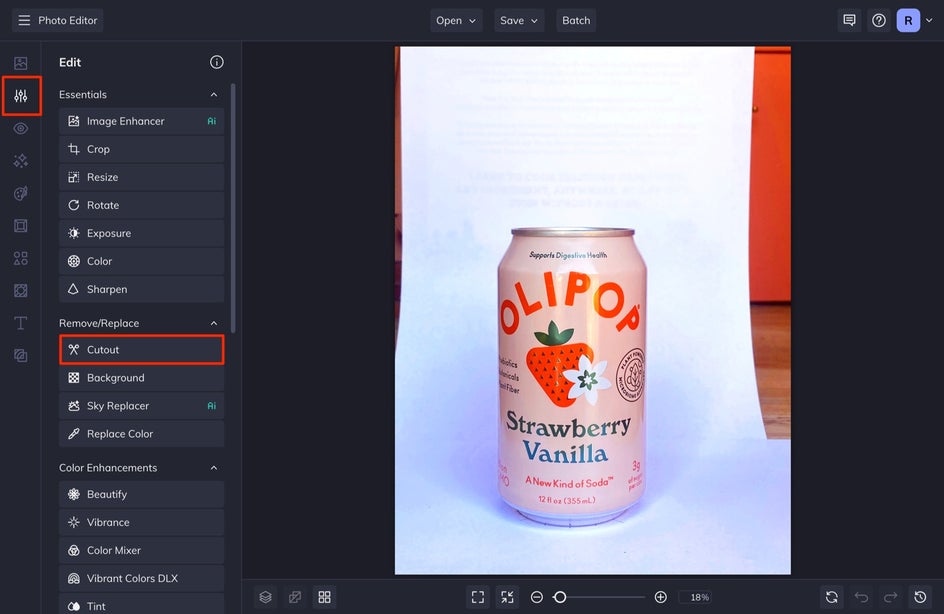This screenshot has width=944, height=614.
Task: Choose the Sky Replacer tool
Action: [x=141, y=406]
